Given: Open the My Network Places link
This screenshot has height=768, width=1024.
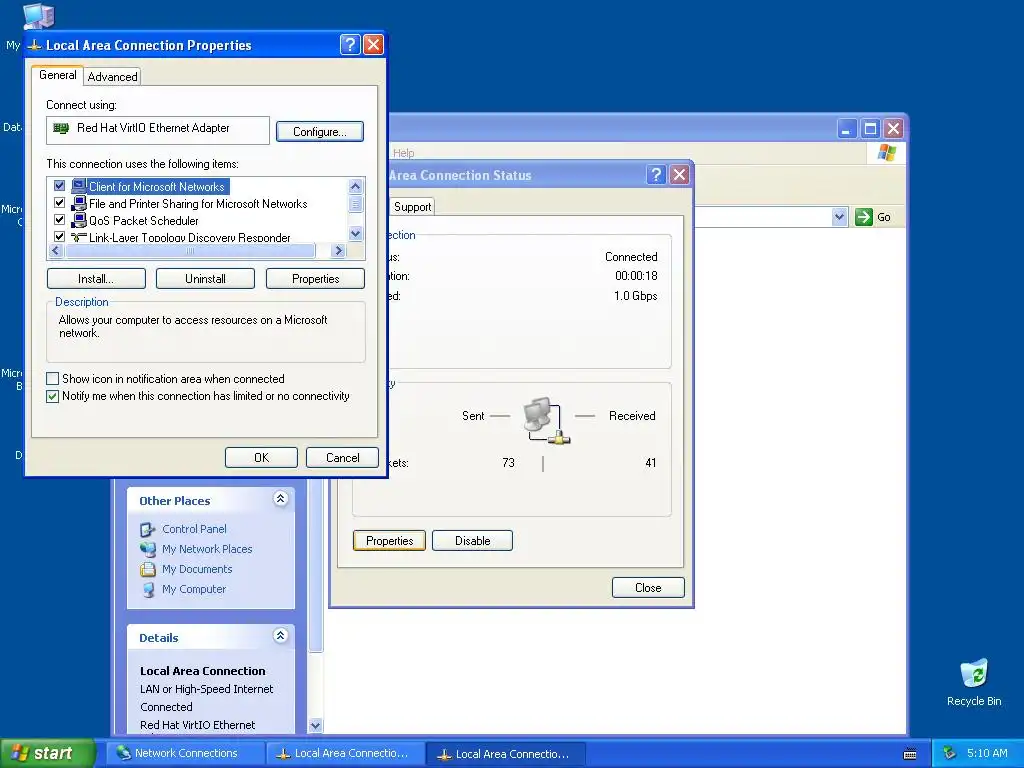Looking at the screenshot, I should click(207, 549).
